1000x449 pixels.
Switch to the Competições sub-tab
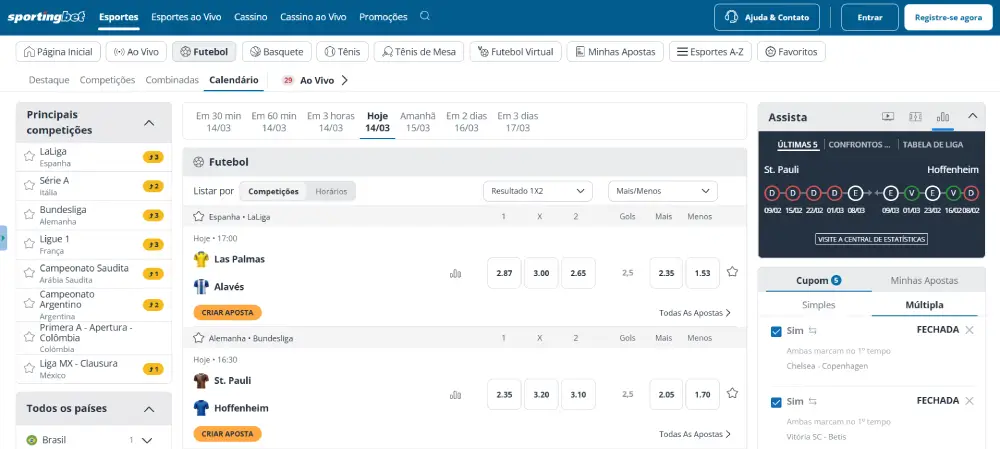point(107,80)
